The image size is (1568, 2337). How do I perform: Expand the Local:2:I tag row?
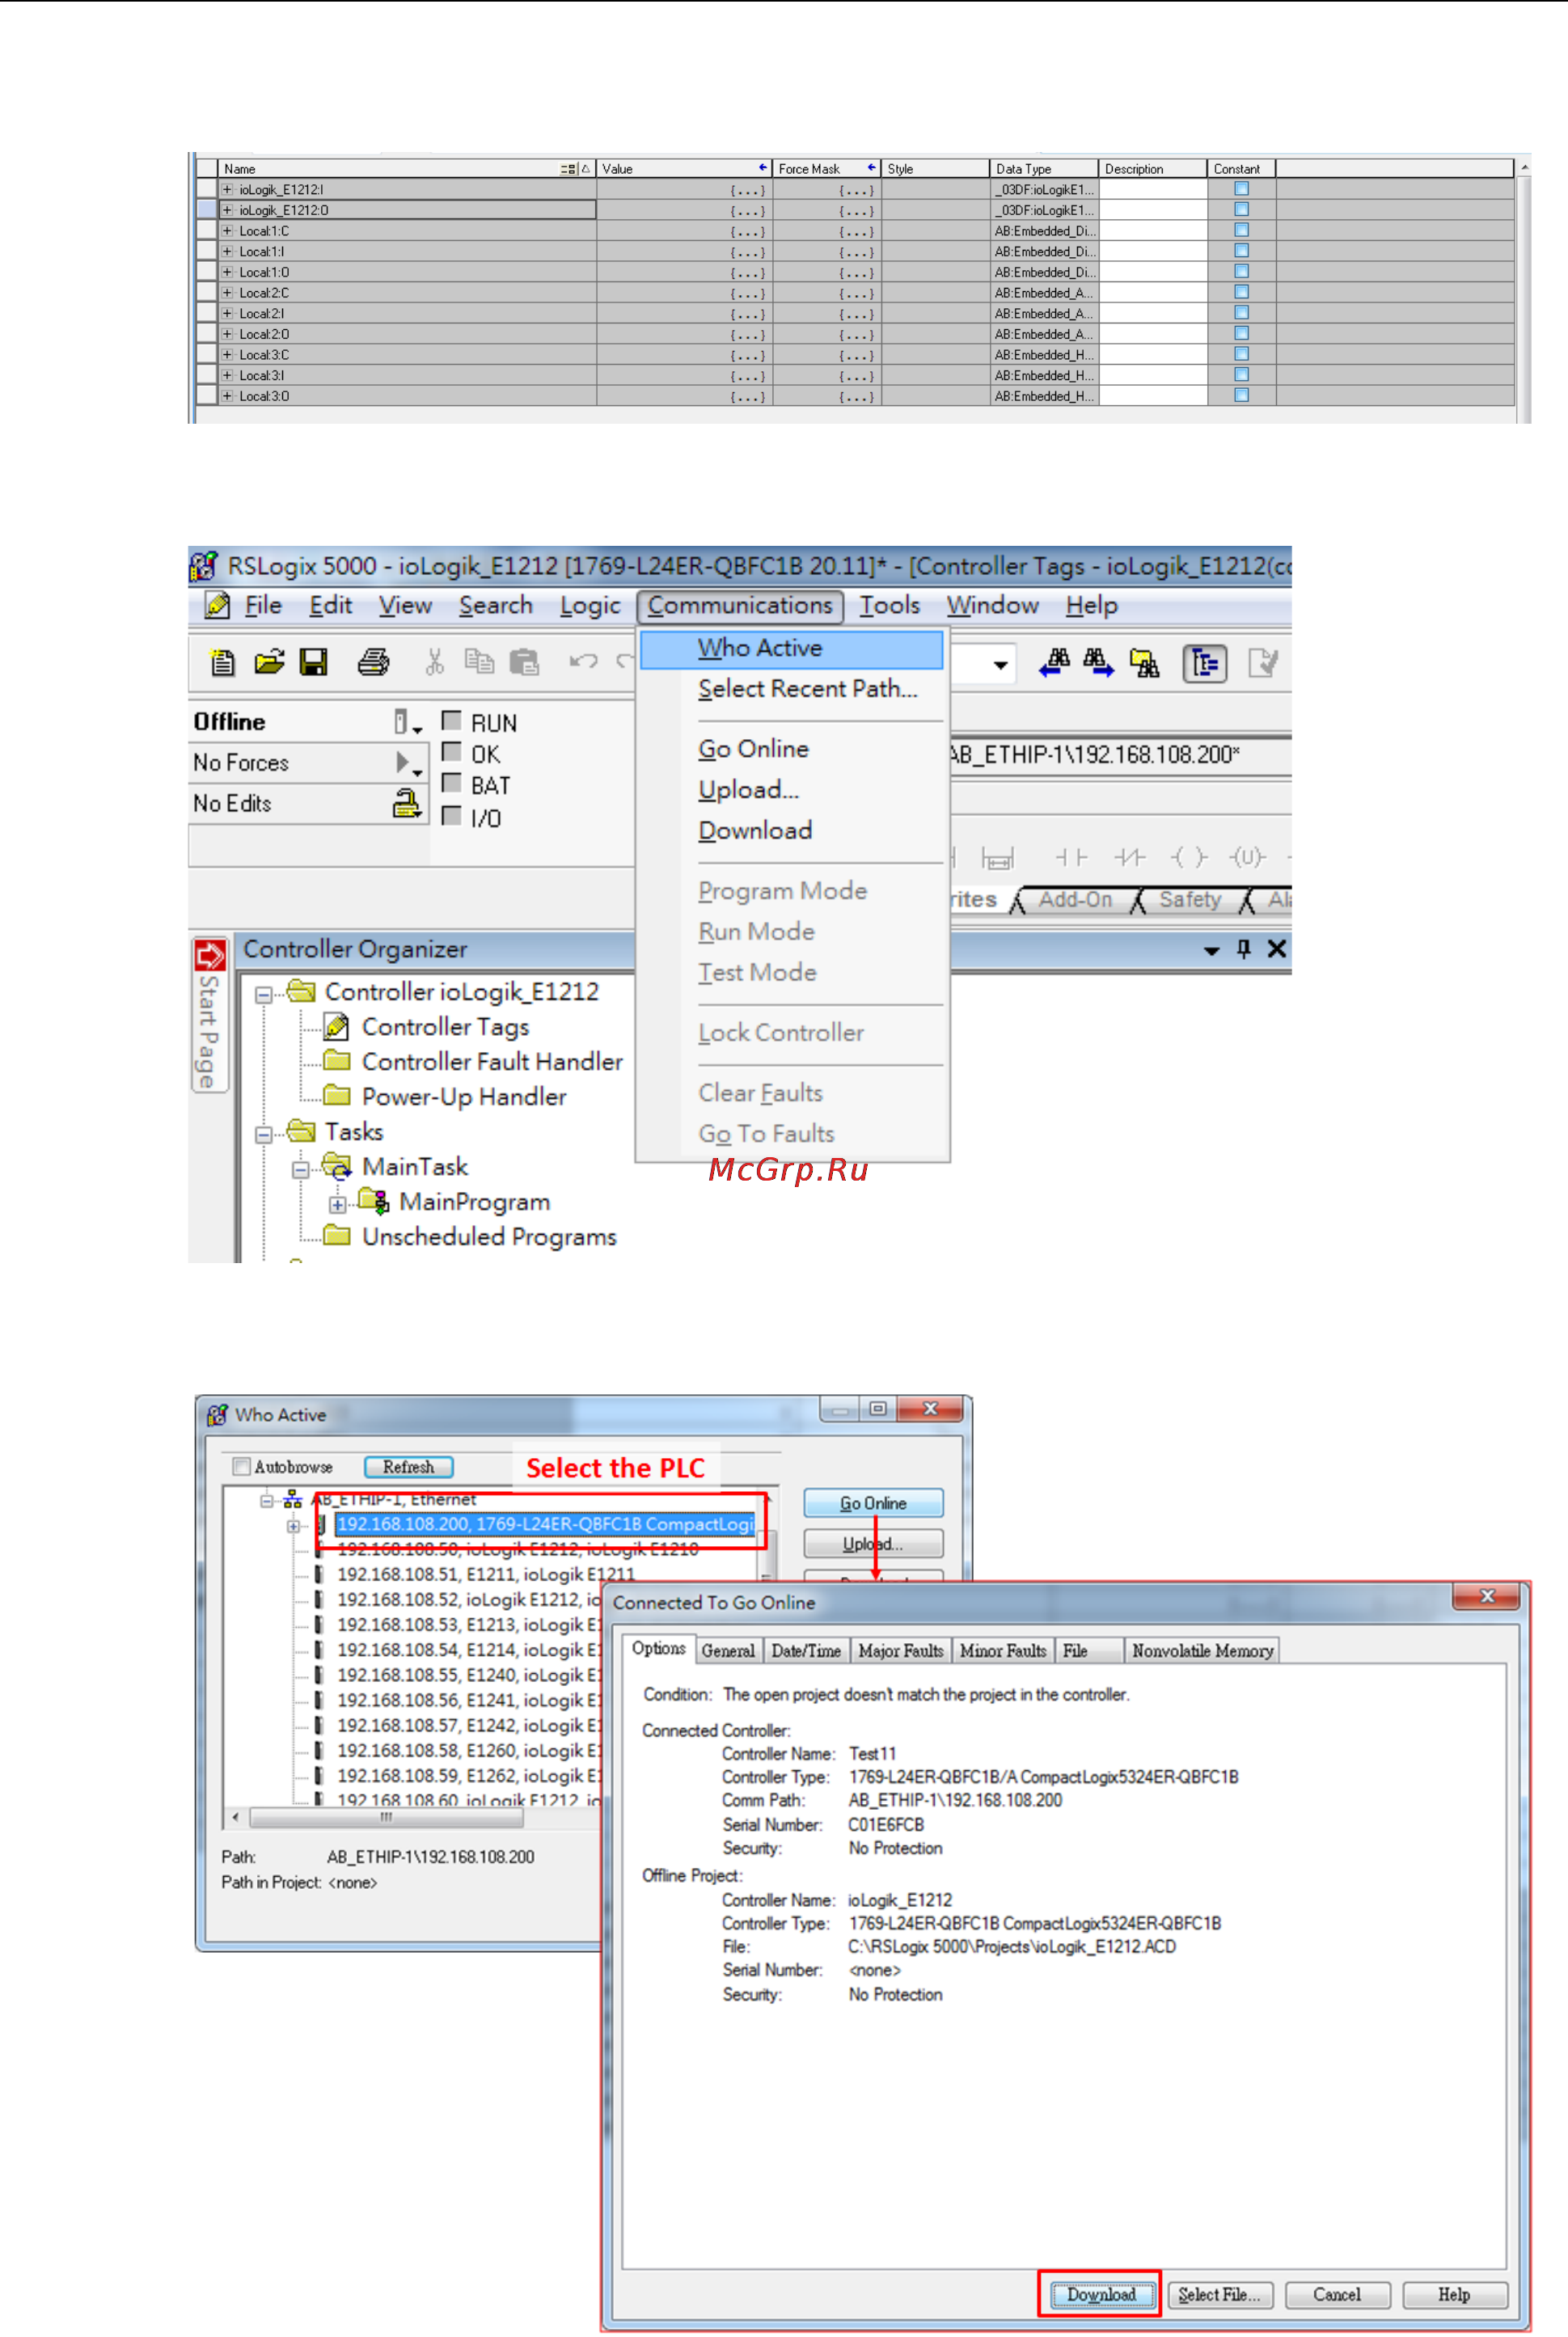[x=227, y=313]
